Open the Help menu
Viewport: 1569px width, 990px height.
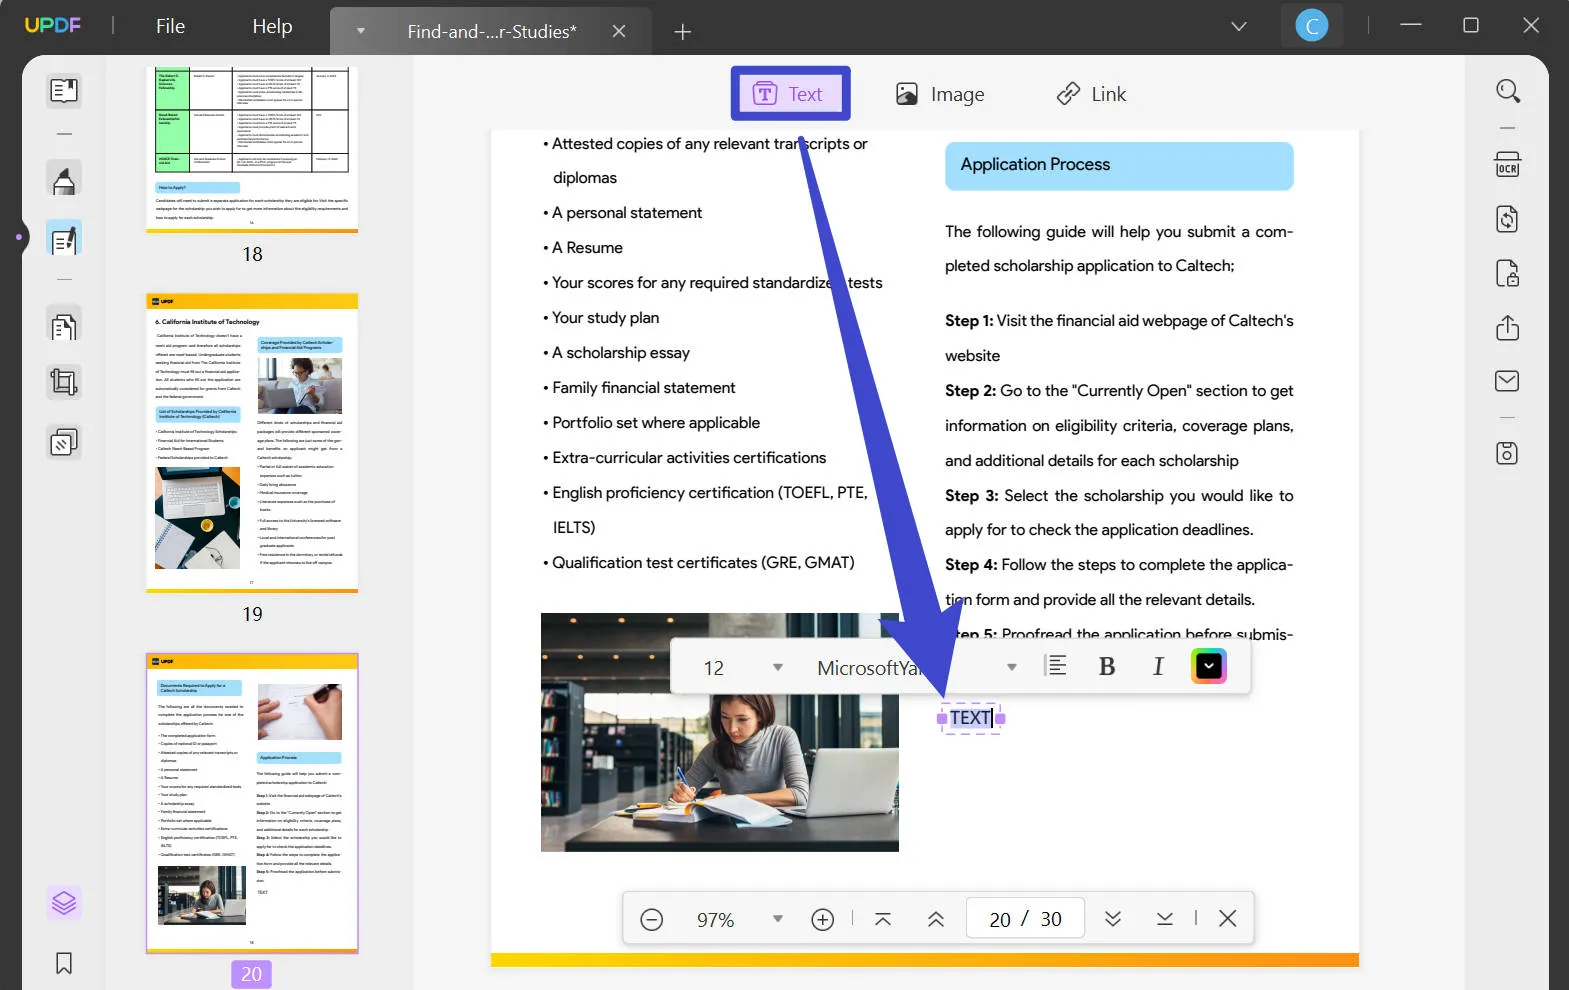[x=272, y=27]
